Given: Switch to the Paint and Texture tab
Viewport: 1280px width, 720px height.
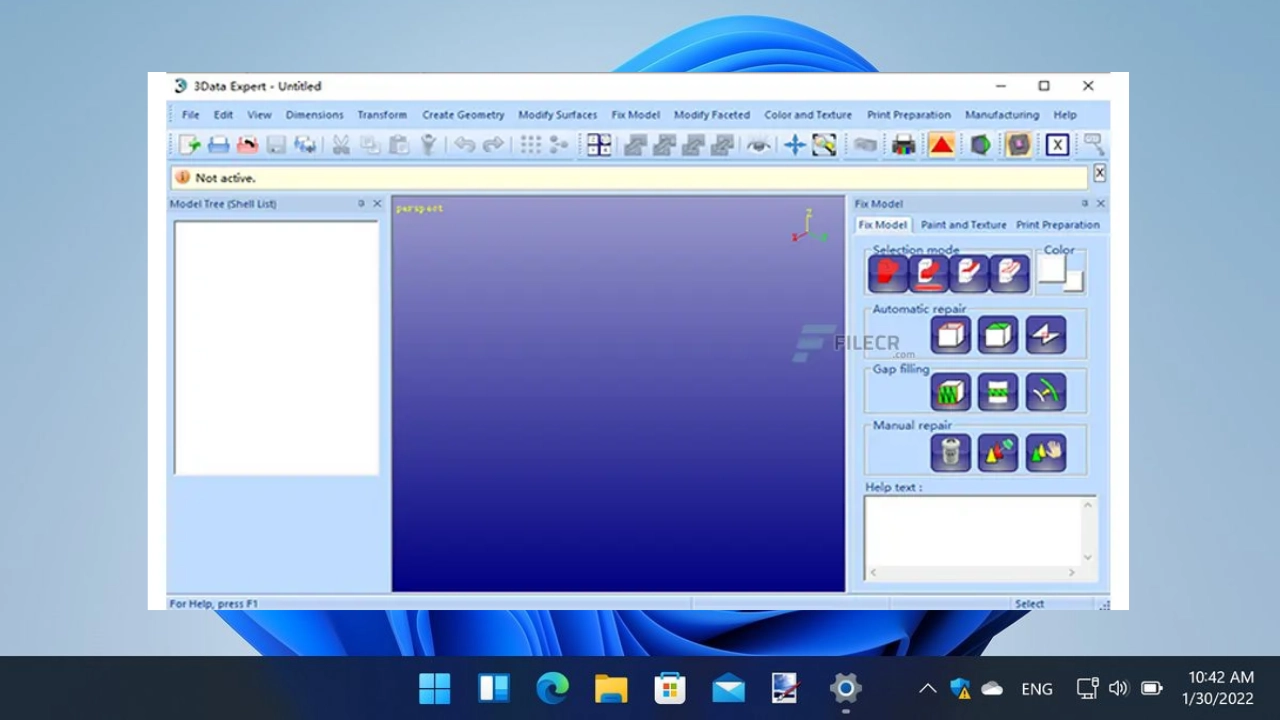Looking at the screenshot, I should click(963, 225).
